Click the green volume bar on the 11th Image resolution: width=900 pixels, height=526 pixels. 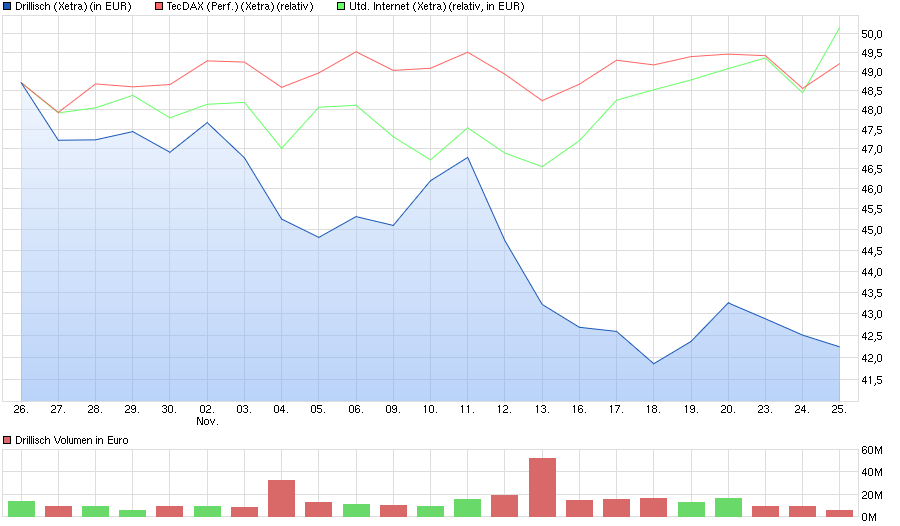click(x=468, y=508)
